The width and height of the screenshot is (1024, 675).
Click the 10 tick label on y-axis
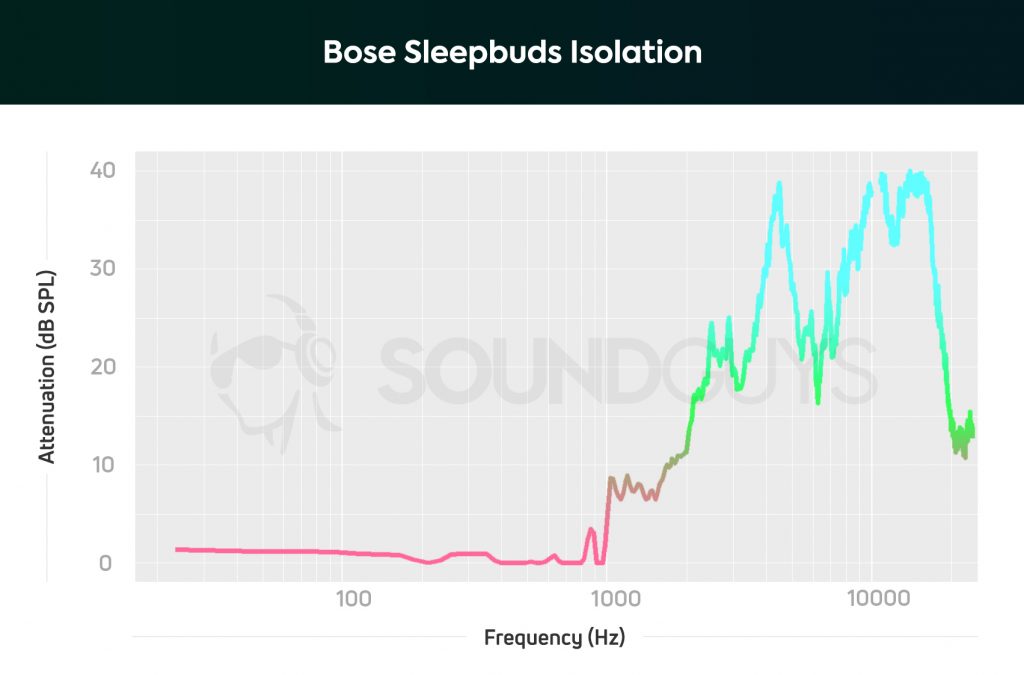tap(103, 464)
